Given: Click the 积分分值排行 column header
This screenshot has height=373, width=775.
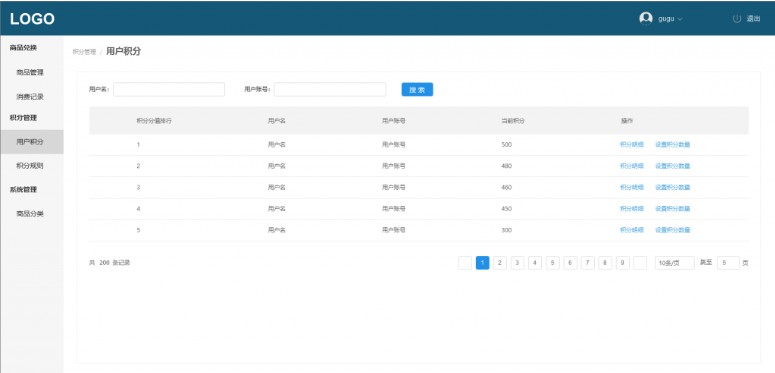Looking at the screenshot, I should [x=154, y=121].
